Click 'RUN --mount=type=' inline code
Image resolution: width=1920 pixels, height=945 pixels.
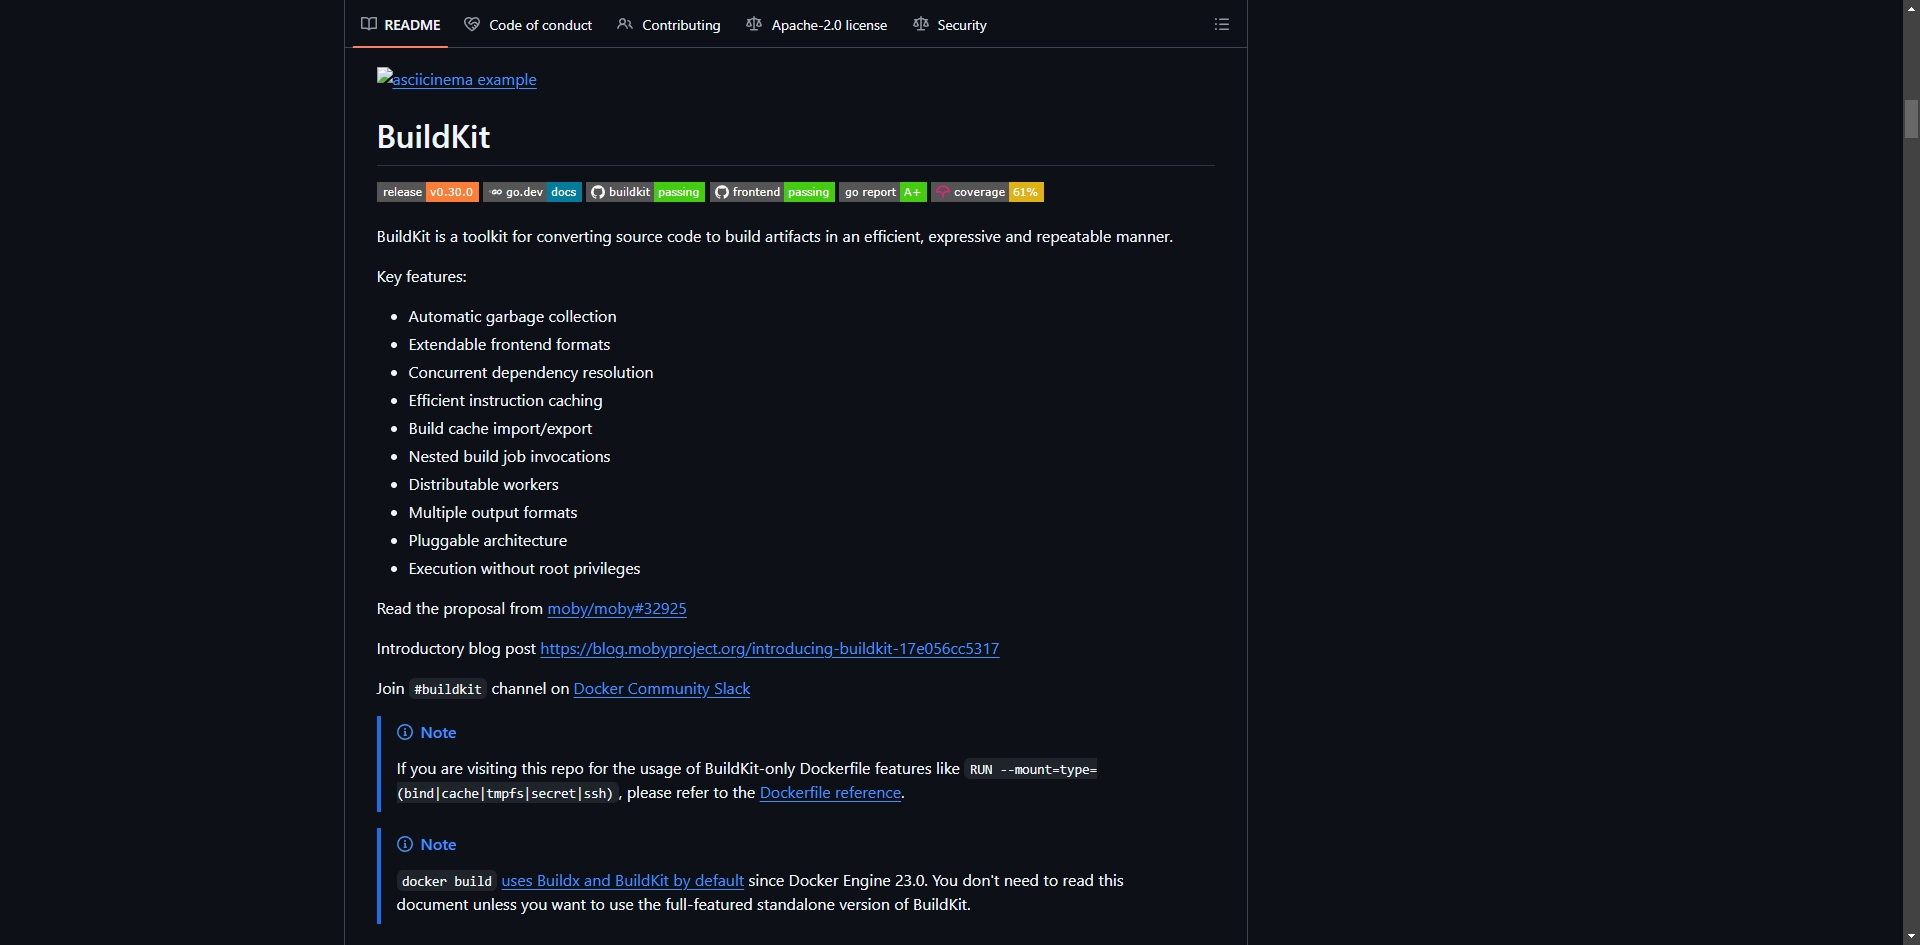coord(1032,769)
